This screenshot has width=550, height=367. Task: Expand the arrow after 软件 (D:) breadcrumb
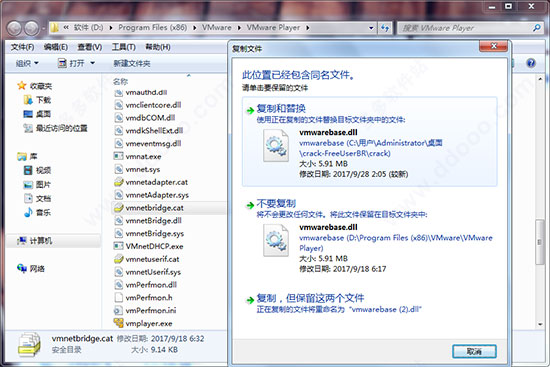111,28
